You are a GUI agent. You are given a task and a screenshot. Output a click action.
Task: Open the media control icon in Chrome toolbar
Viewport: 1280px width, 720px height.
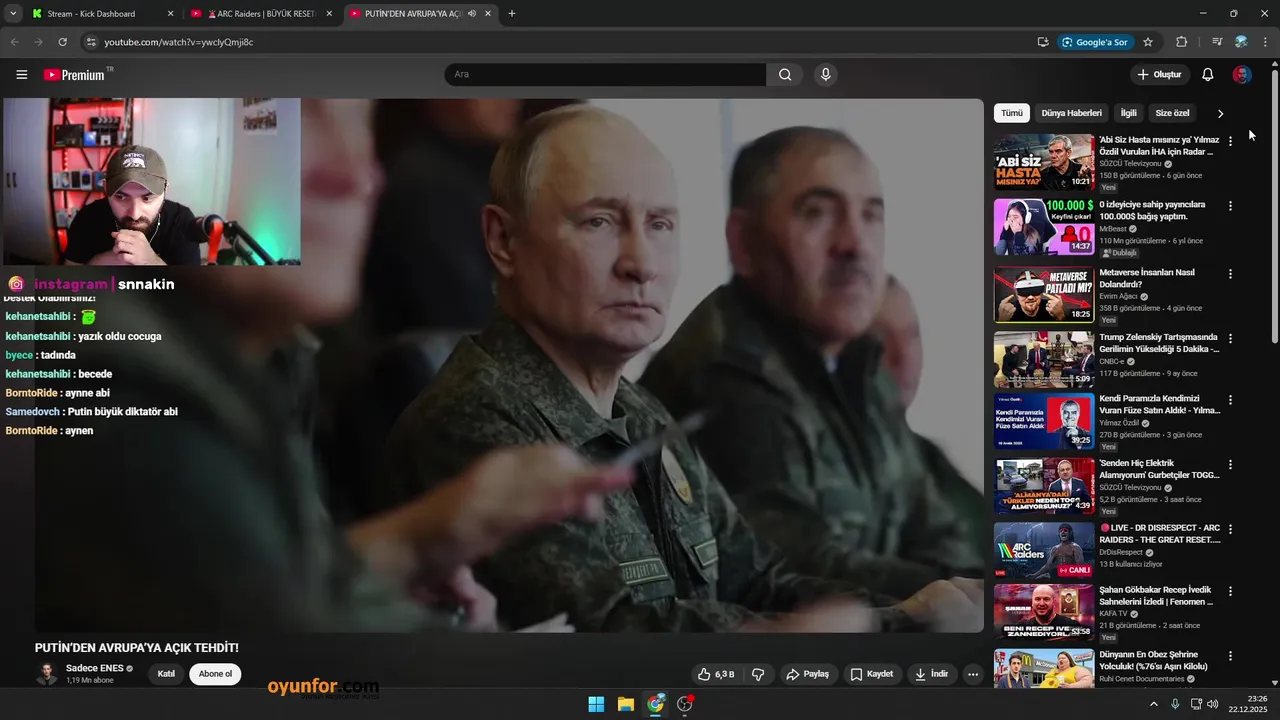tap(1217, 42)
